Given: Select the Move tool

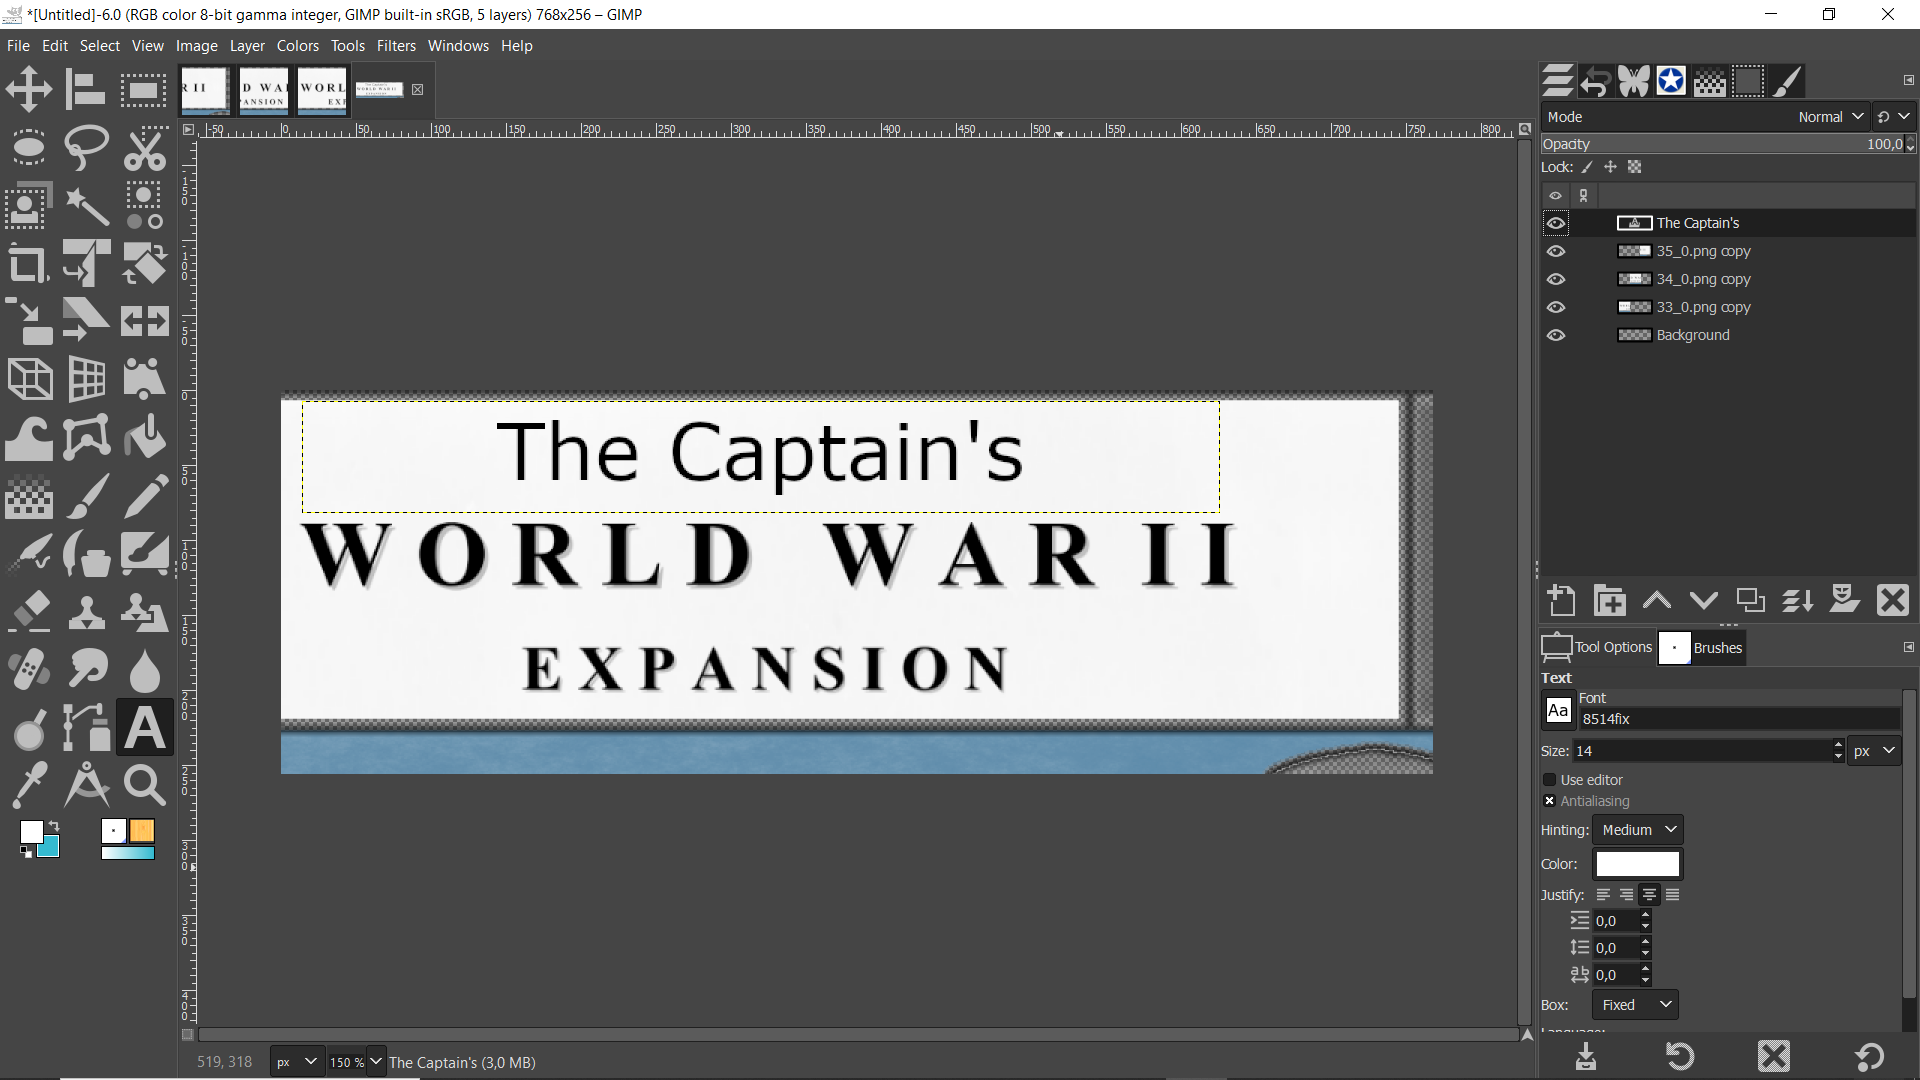Looking at the screenshot, I should (29, 90).
